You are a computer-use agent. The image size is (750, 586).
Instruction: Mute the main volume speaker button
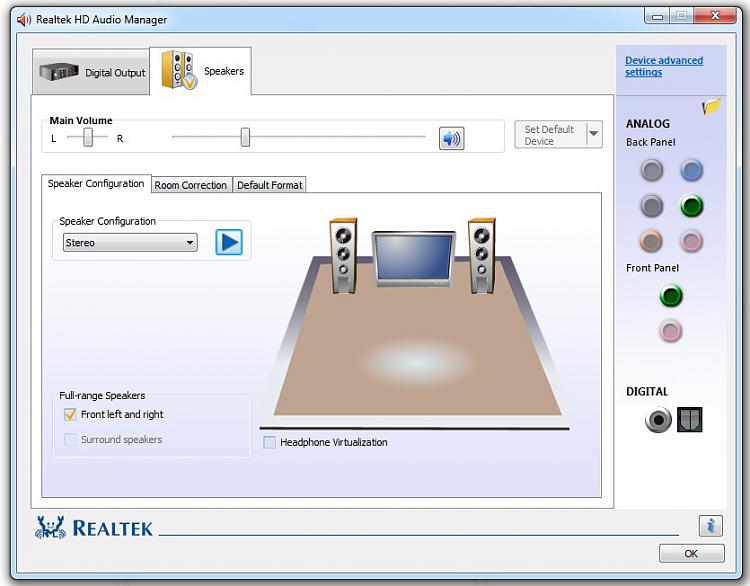[451, 138]
